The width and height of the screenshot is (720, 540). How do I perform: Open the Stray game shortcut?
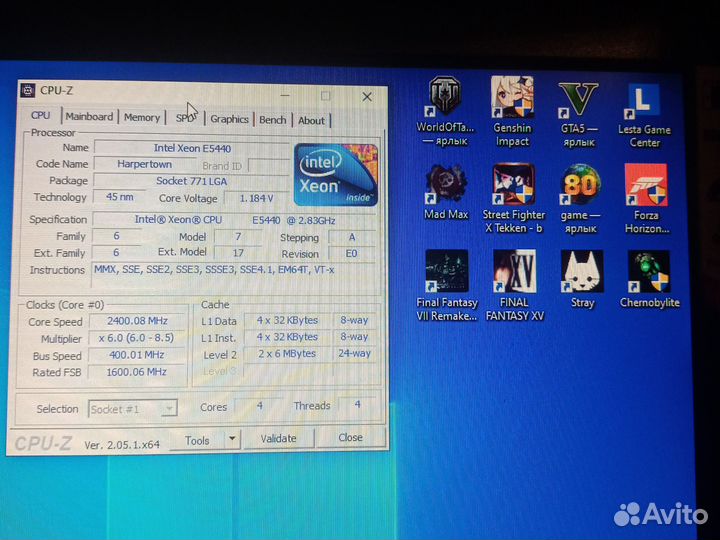pos(582,272)
